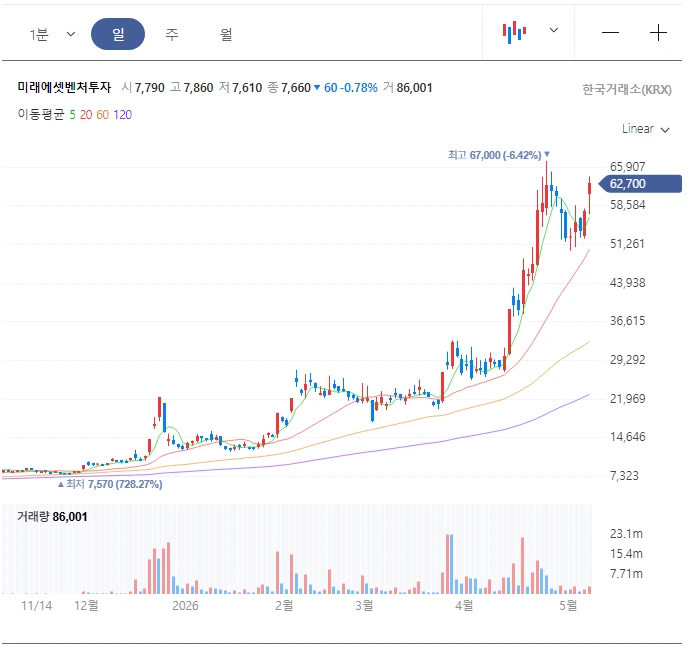Viewport: 700px width, 655px height.
Task: Toggle the 20-day moving average line
Action: 86,115
